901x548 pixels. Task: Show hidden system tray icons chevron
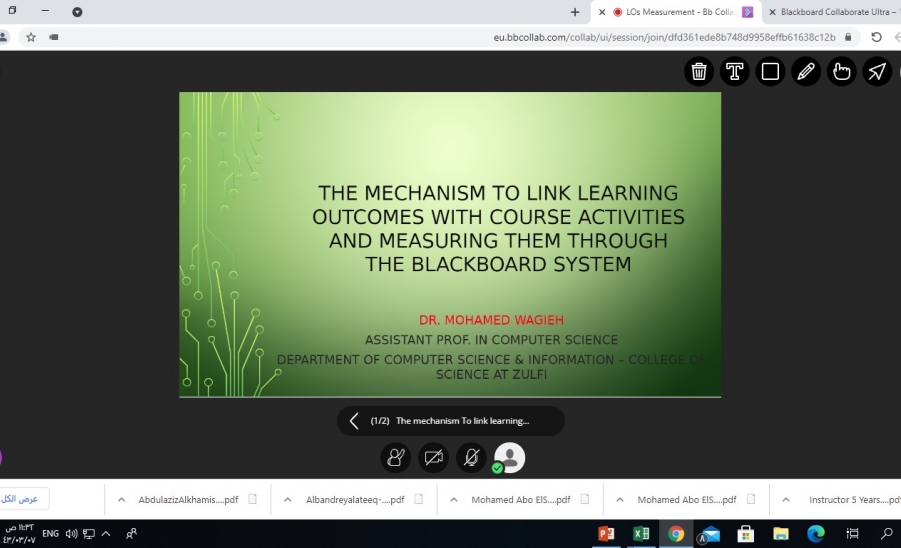[106, 534]
